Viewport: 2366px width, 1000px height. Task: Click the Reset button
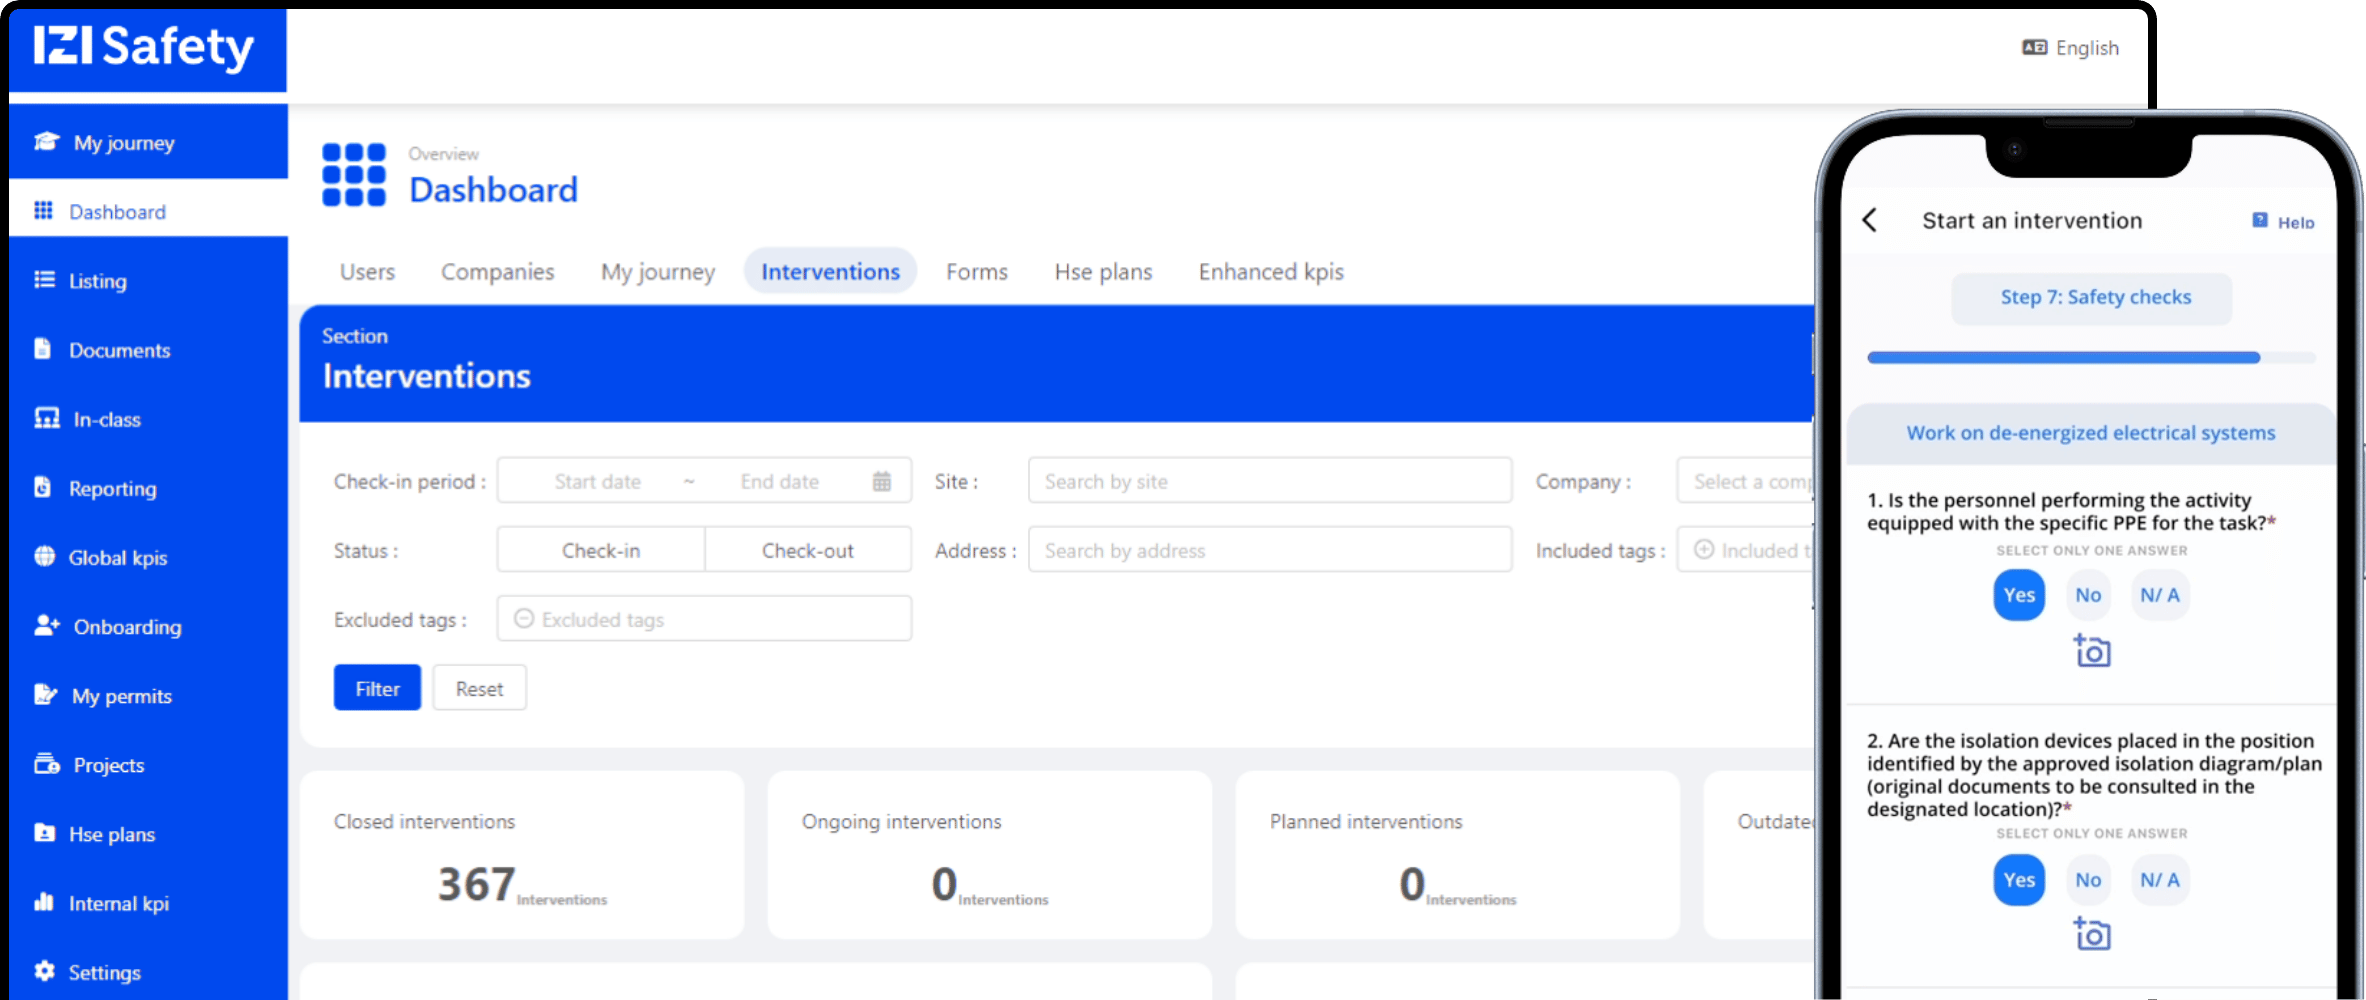479,688
